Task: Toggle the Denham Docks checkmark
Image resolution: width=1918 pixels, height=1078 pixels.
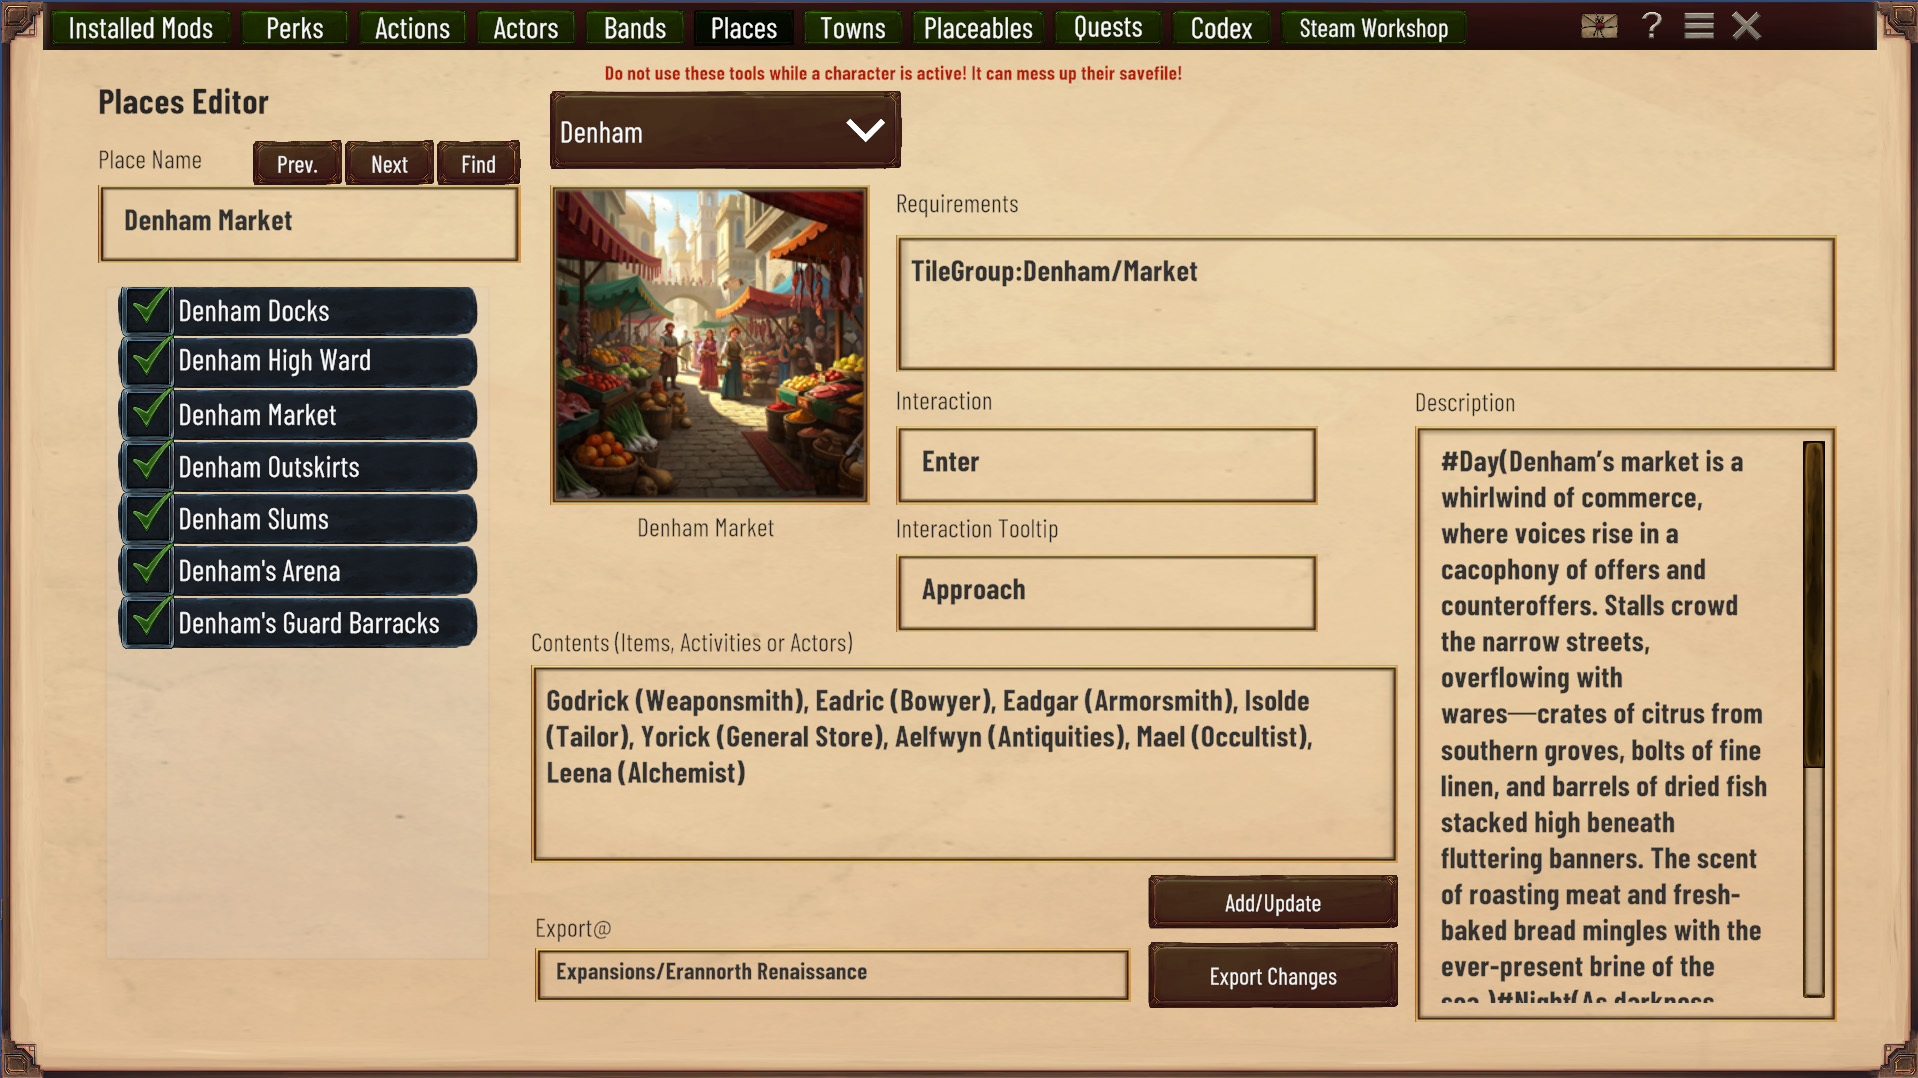Action: tap(148, 310)
